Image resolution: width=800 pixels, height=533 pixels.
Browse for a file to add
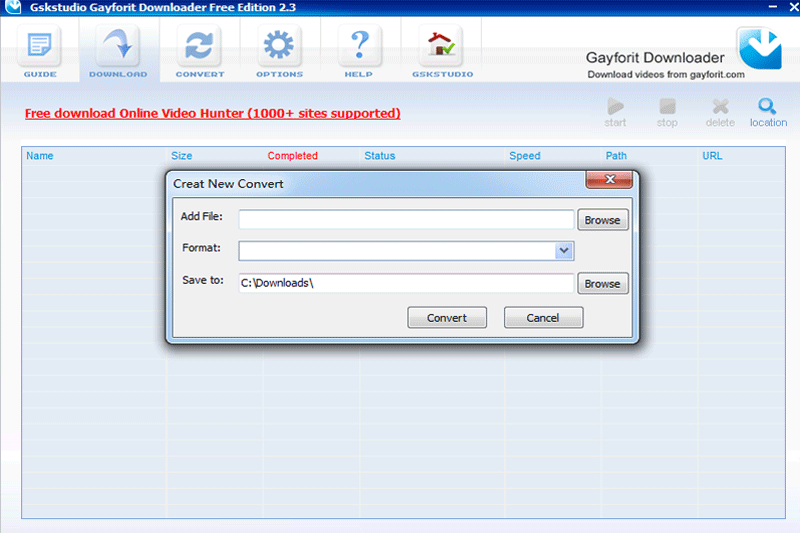click(x=603, y=220)
